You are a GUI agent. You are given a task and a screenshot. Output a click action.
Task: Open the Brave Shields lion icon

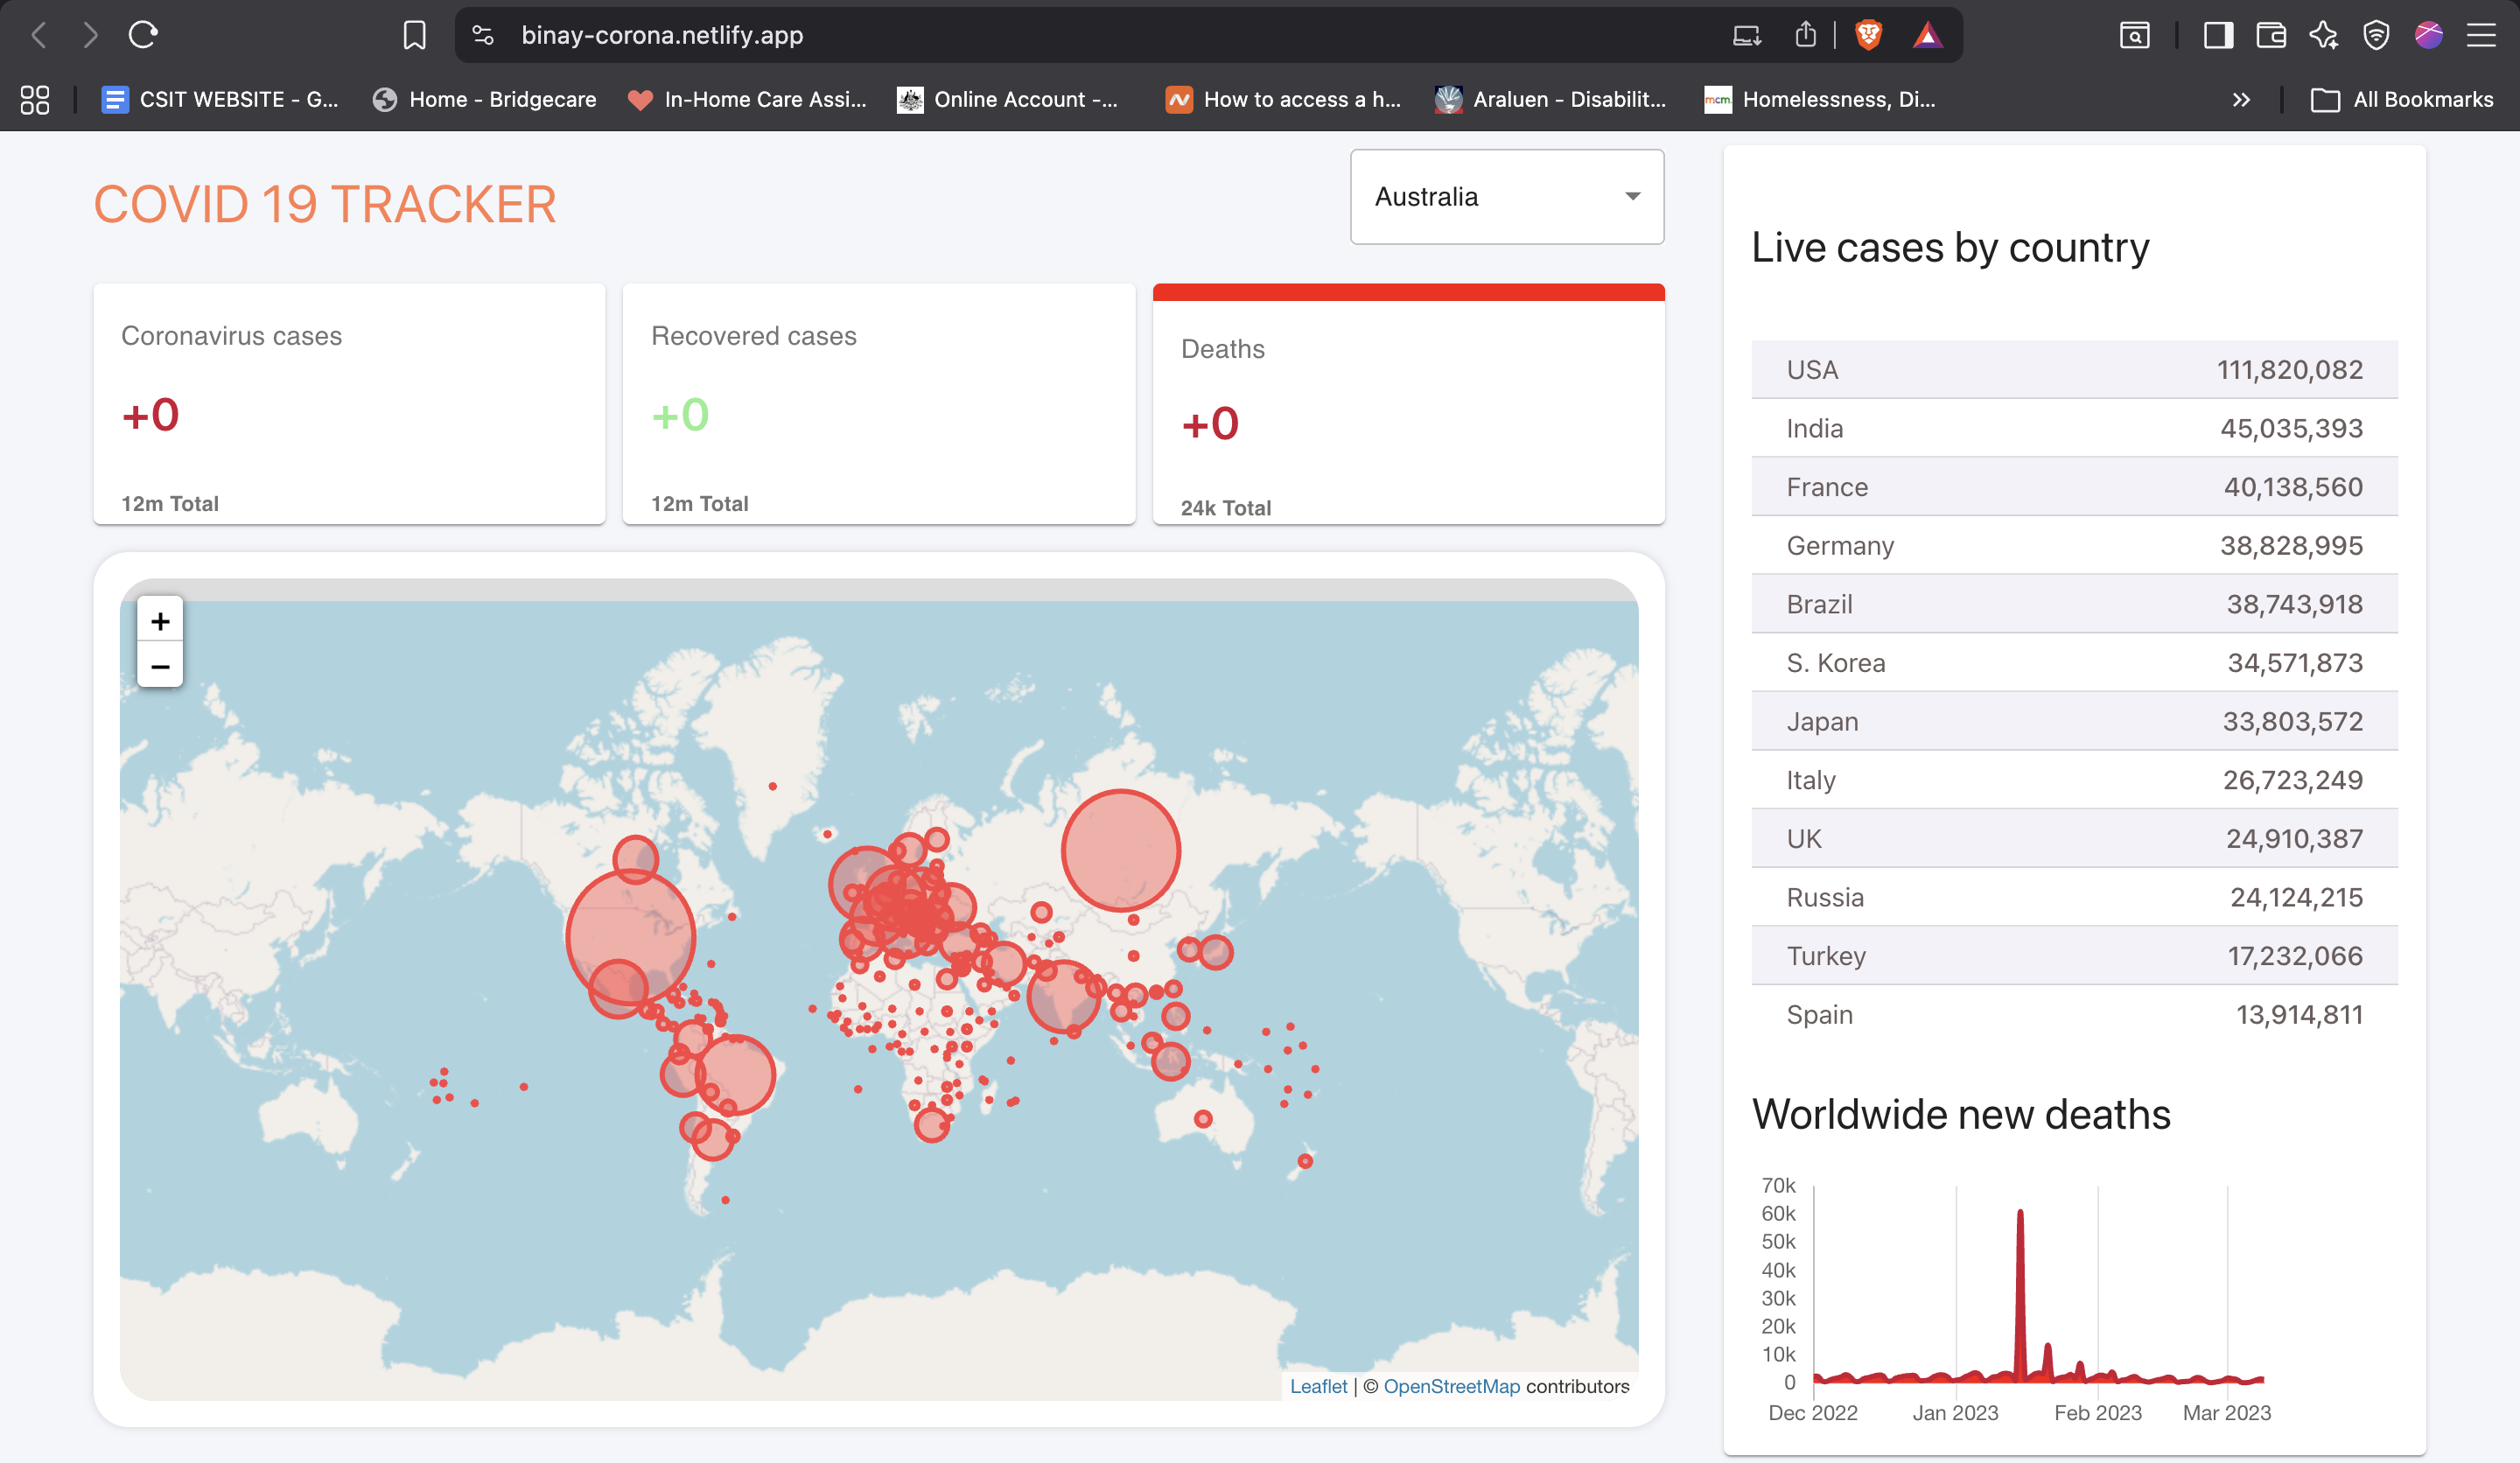1868,35
